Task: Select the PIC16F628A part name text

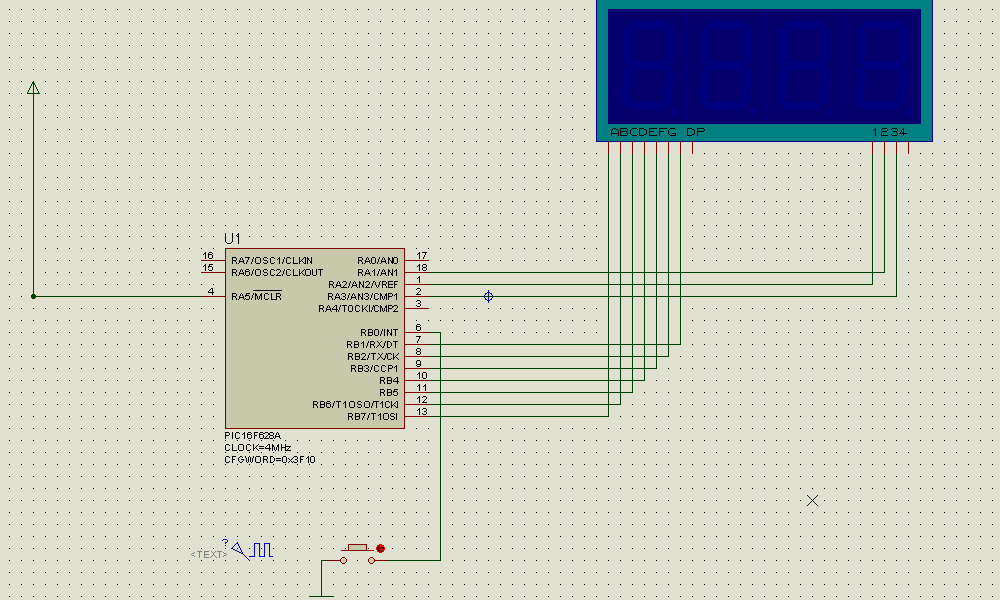Action: (x=252, y=436)
